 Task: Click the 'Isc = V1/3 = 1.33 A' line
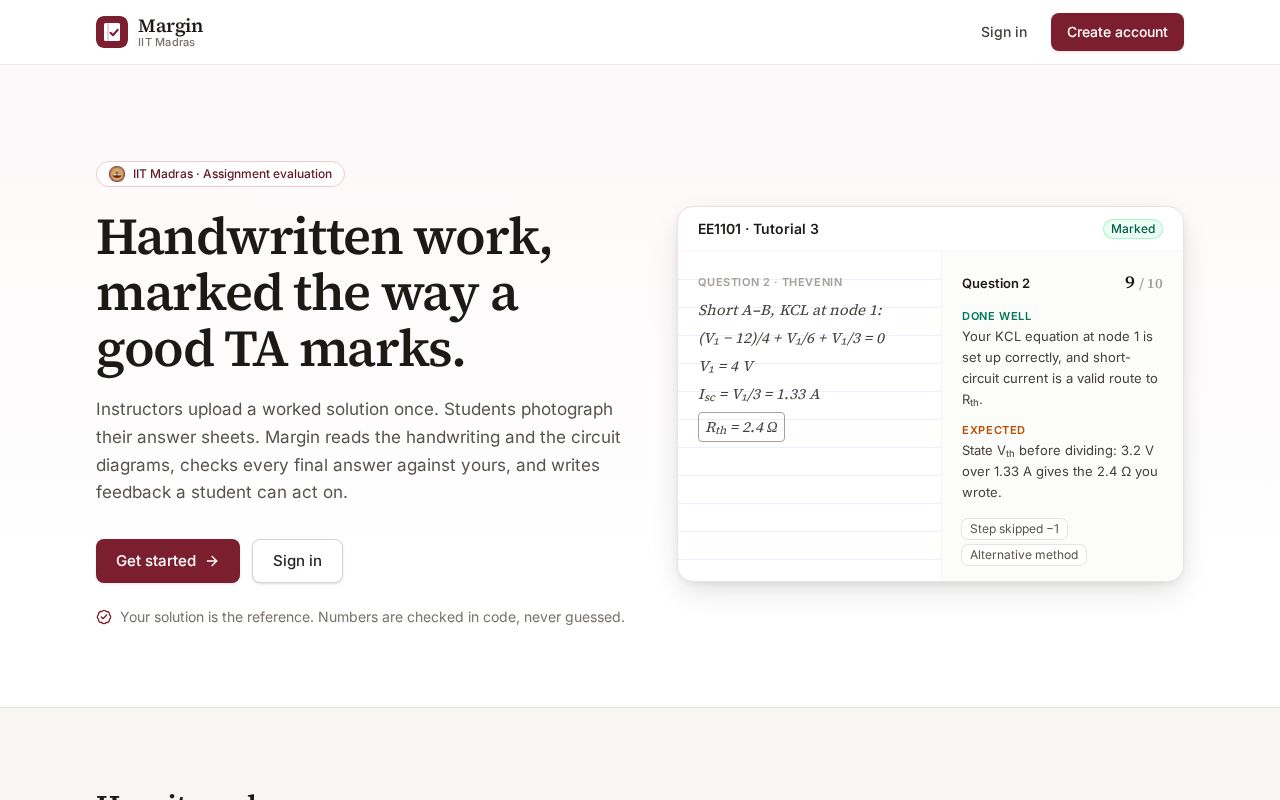tap(759, 394)
